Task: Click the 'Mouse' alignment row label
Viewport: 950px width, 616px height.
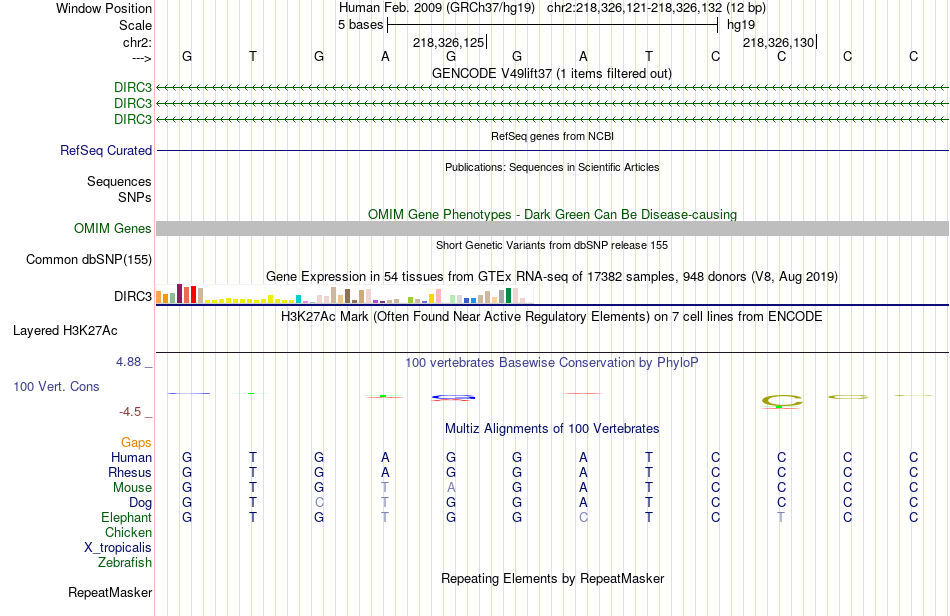Action: click(132, 488)
